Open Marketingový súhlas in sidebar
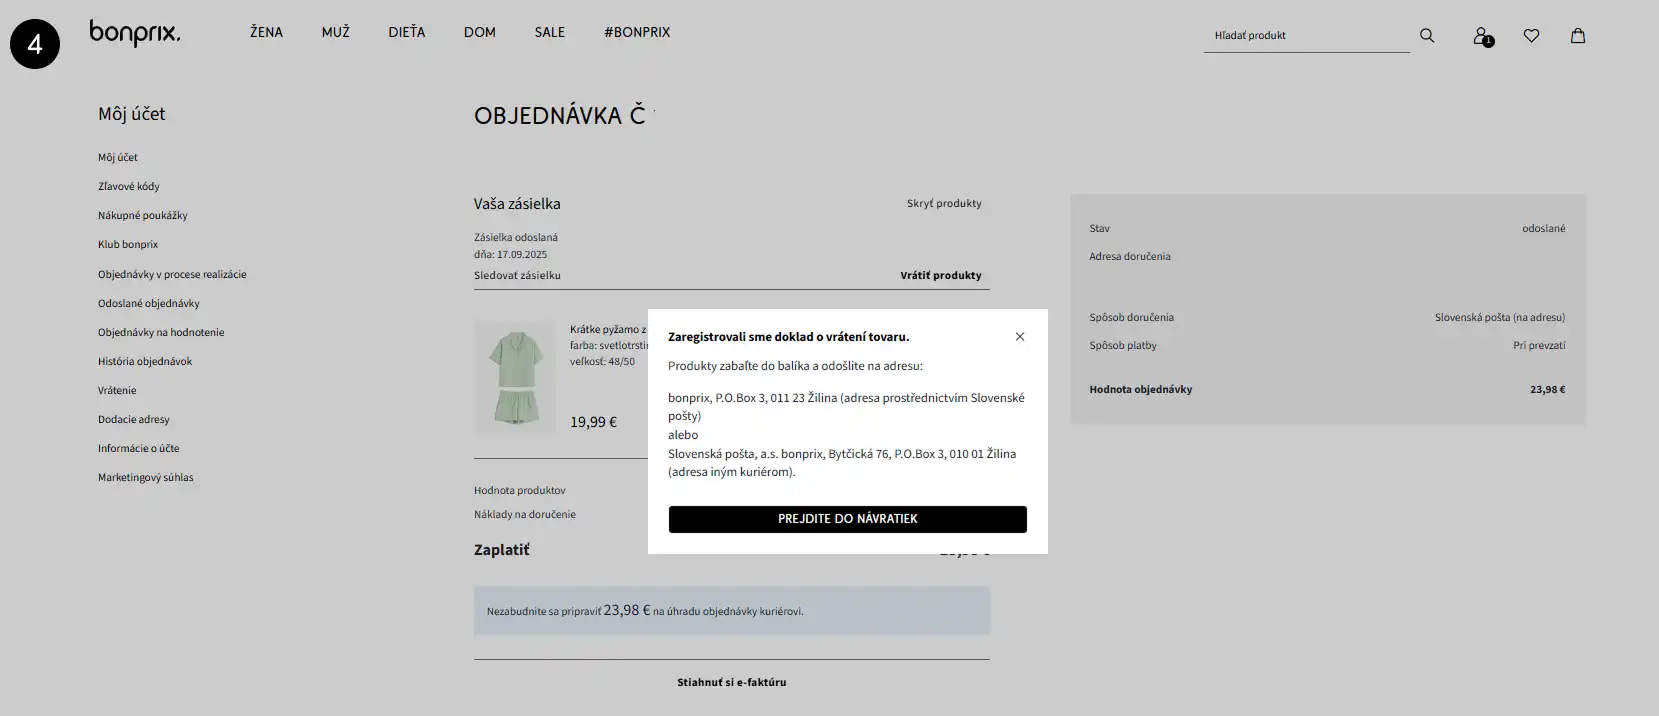The image size is (1659, 716). (x=146, y=477)
